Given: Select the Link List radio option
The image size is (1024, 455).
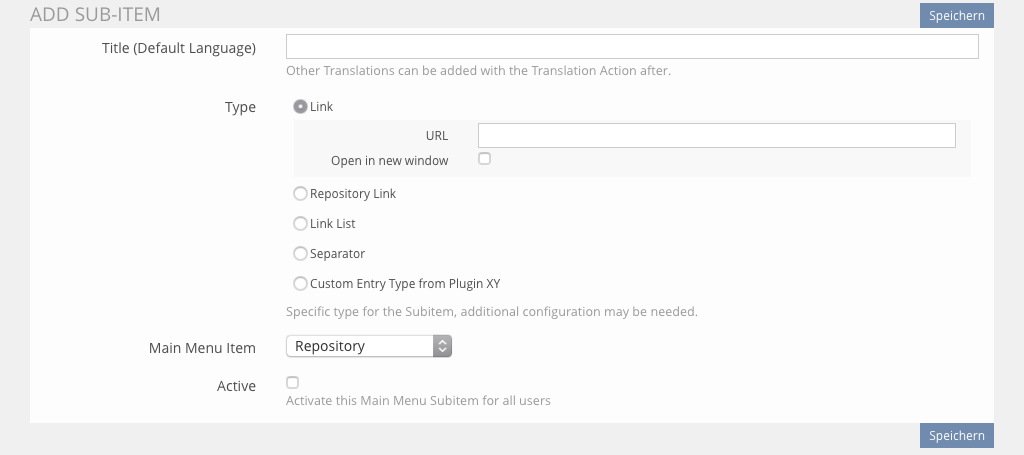Looking at the screenshot, I should tap(300, 224).
